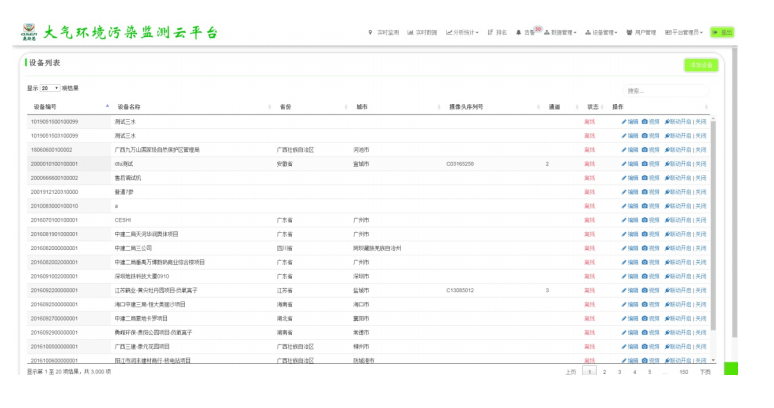This screenshot has height=408, width=774.
Task: Expand the 设备管理 navigation menu
Action: (601, 32)
